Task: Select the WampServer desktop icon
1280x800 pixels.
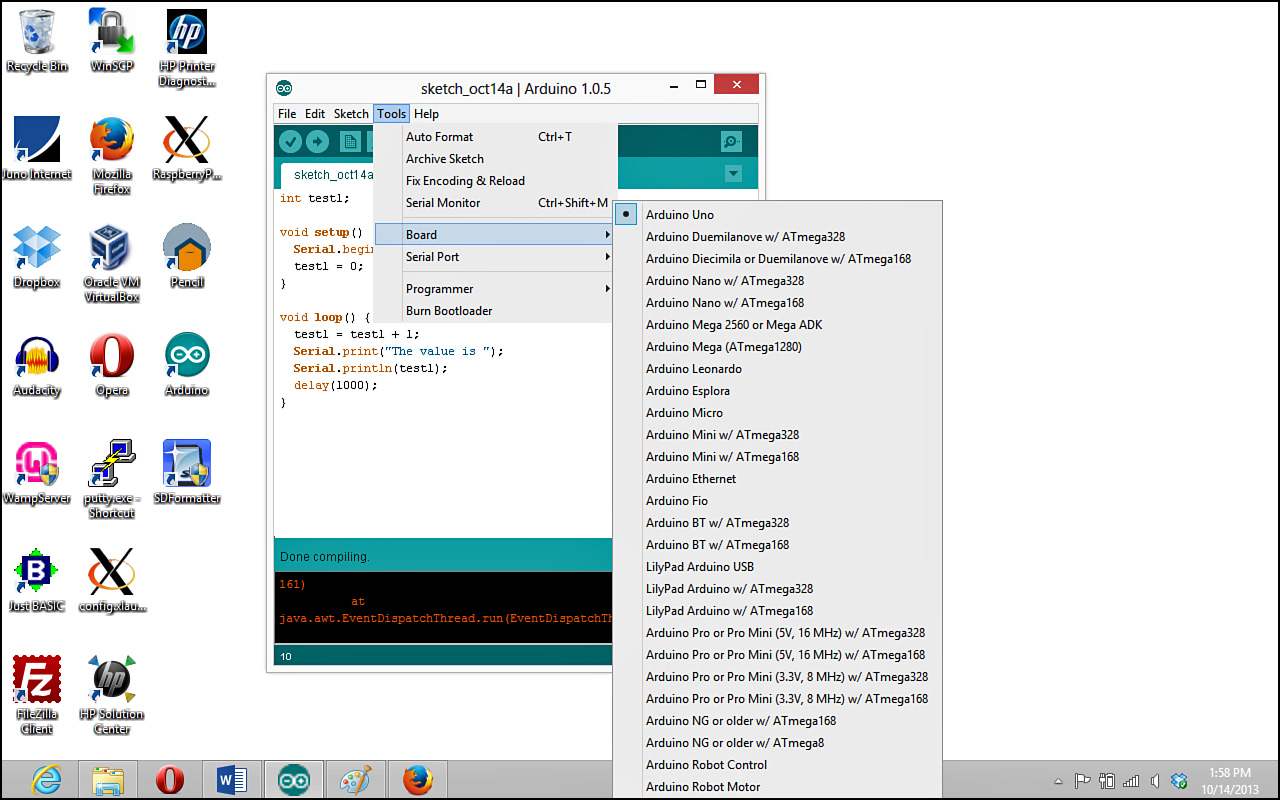Action: click(37, 472)
